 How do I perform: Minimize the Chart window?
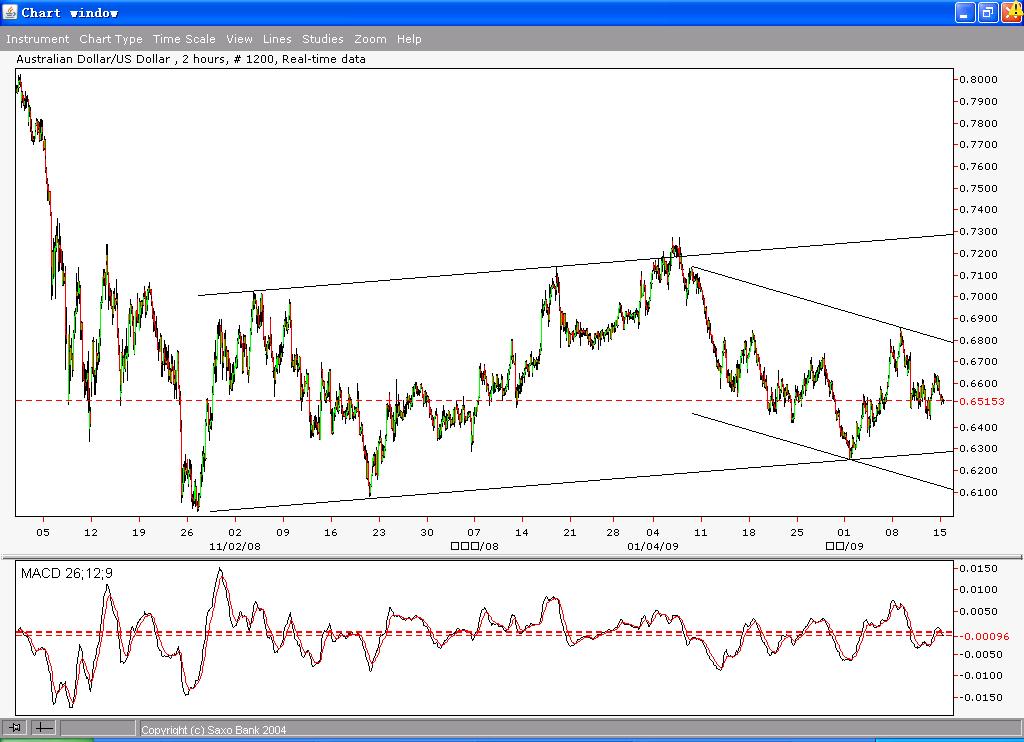point(965,12)
